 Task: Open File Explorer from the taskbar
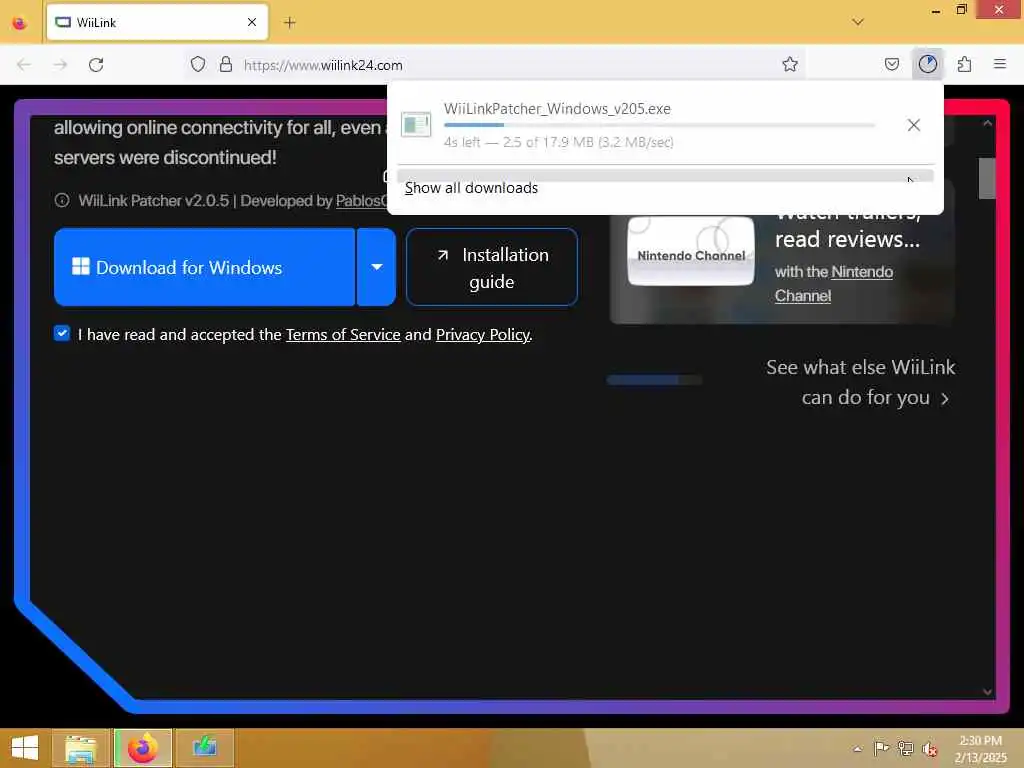81,748
